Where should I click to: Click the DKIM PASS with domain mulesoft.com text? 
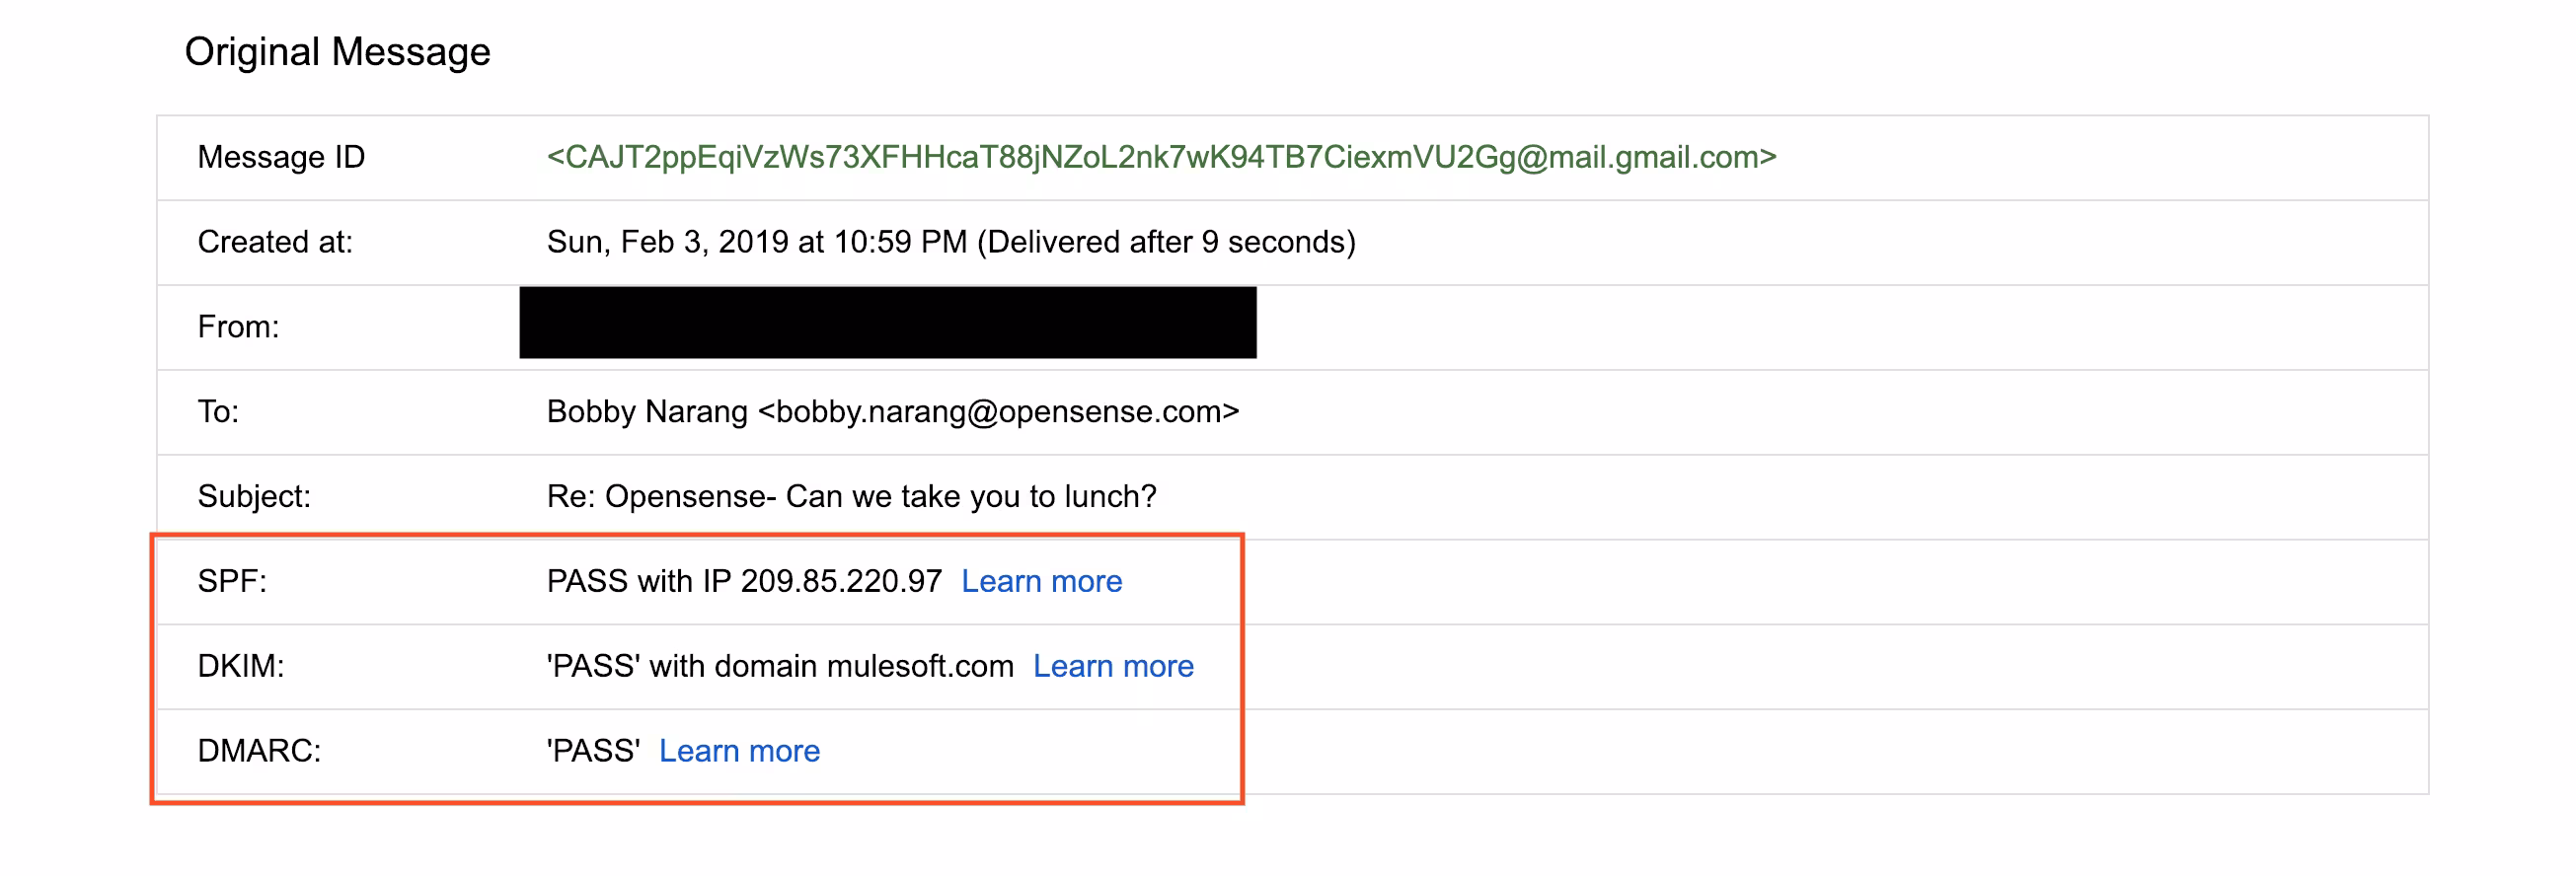coord(780,666)
